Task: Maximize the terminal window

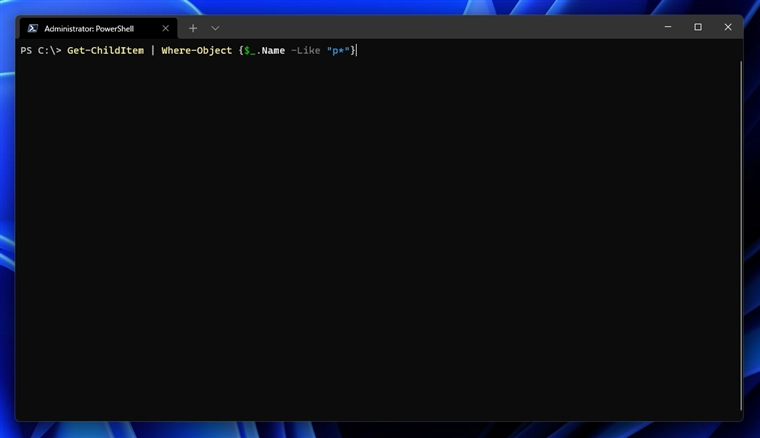Action: click(x=698, y=27)
